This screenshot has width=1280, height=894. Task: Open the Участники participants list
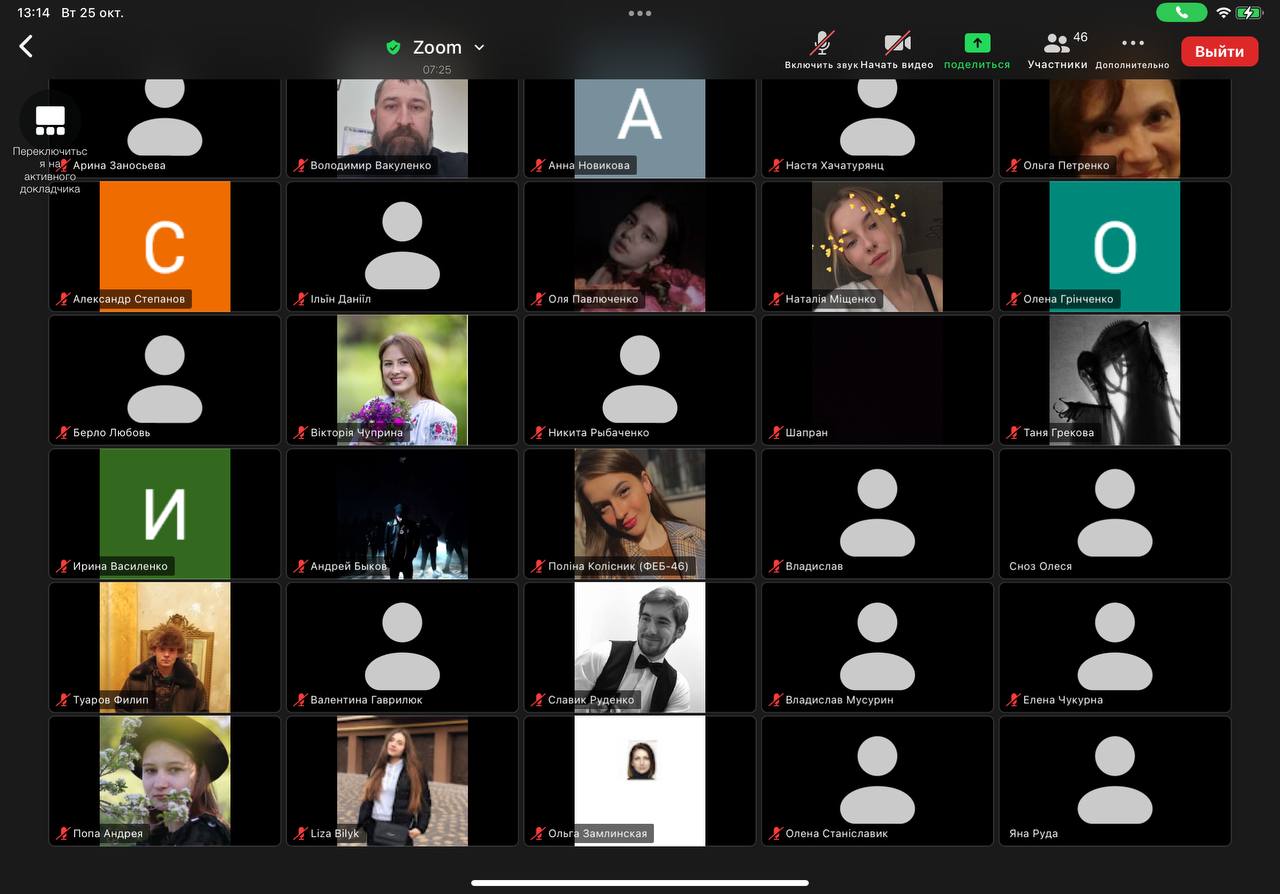coord(1057,49)
